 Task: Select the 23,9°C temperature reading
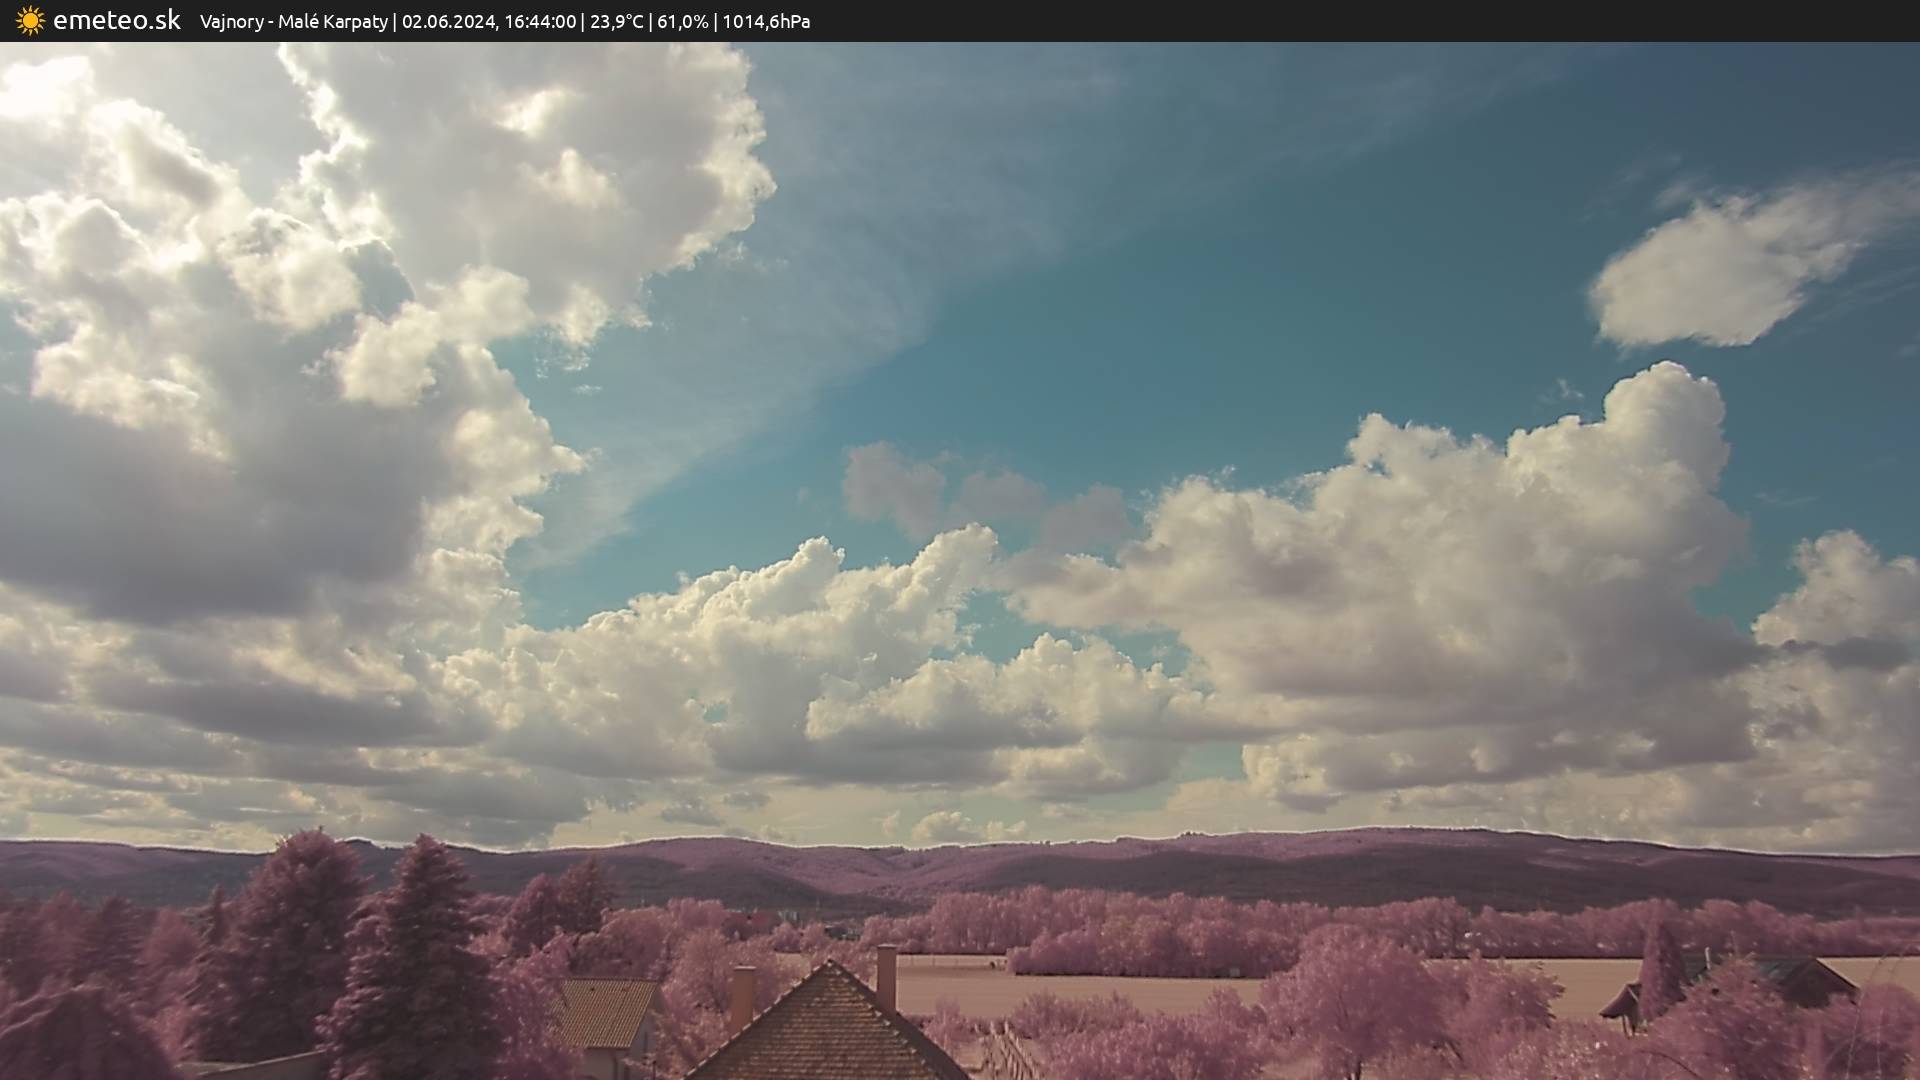click(x=617, y=22)
